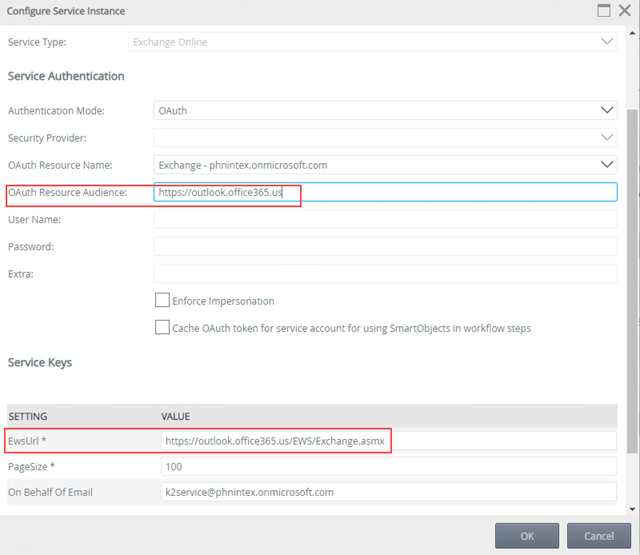Toggle Cache OAuth token checkbox
Image resolution: width=640 pixels, height=555 pixels.
pyautogui.click(x=162, y=327)
